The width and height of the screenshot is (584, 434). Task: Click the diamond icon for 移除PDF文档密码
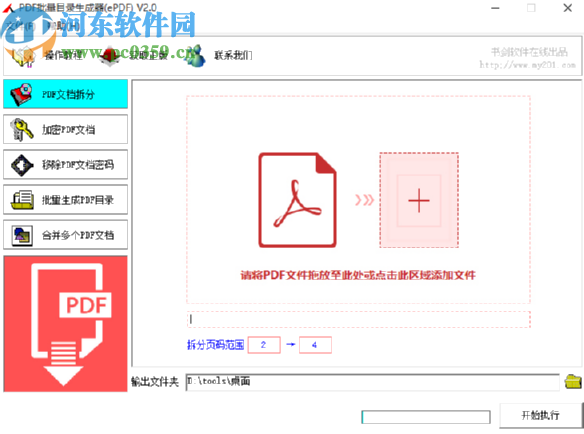click(x=22, y=165)
